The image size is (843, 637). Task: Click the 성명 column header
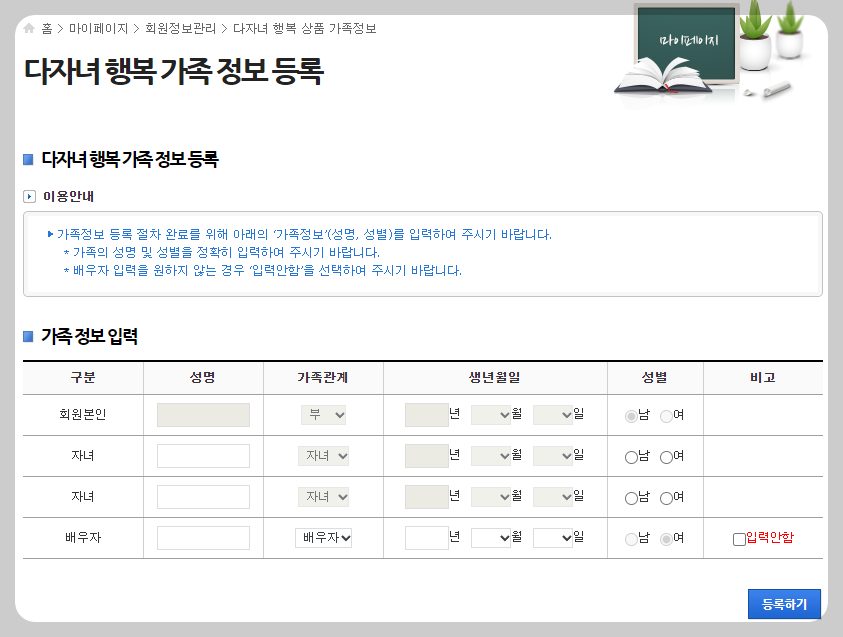pyautogui.click(x=203, y=378)
